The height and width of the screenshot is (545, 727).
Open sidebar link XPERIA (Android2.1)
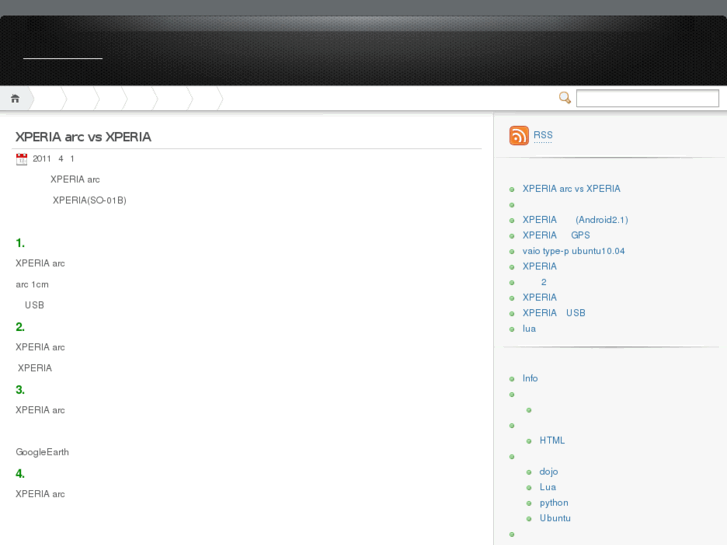[x=575, y=220]
